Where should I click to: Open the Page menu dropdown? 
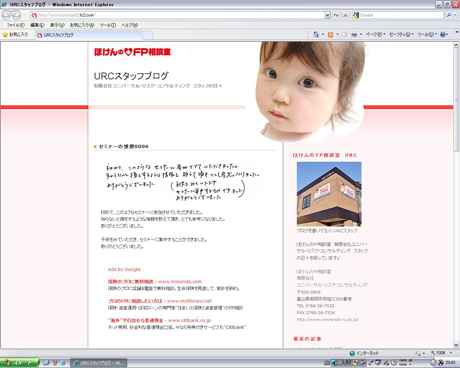coord(375,34)
